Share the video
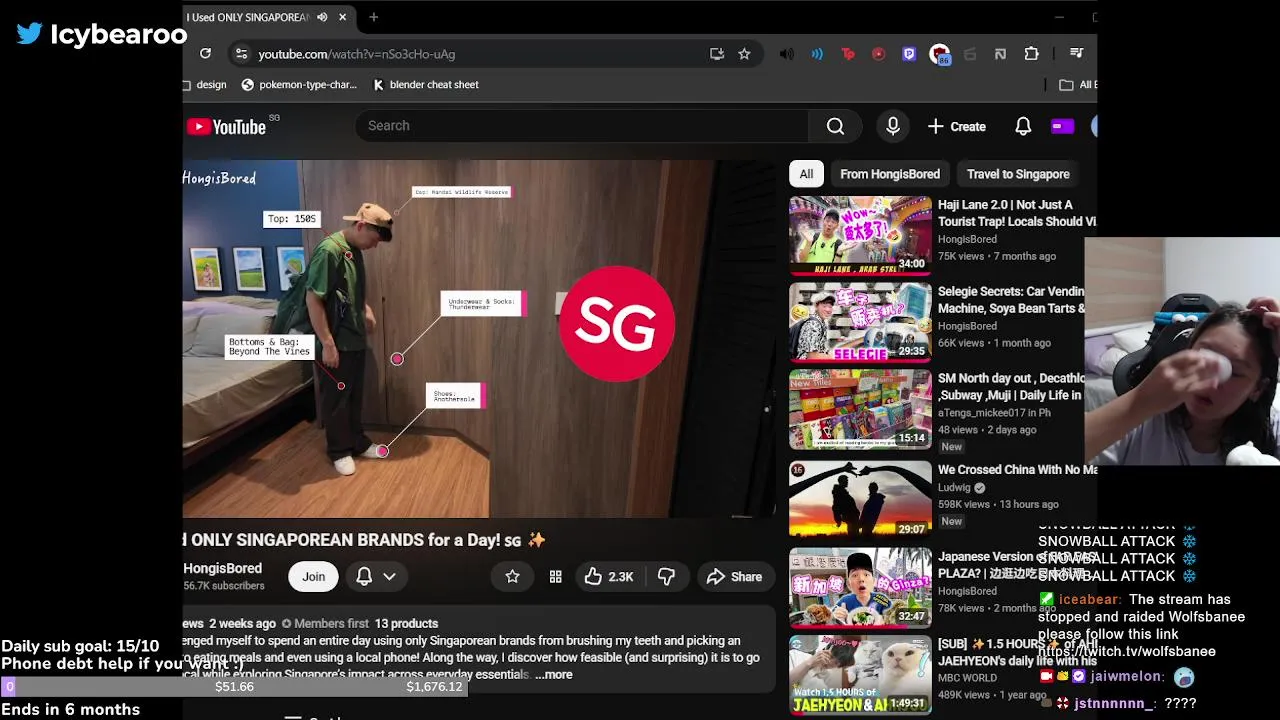Image resolution: width=1280 pixels, height=720 pixels. pyautogui.click(x=734, y=577)
